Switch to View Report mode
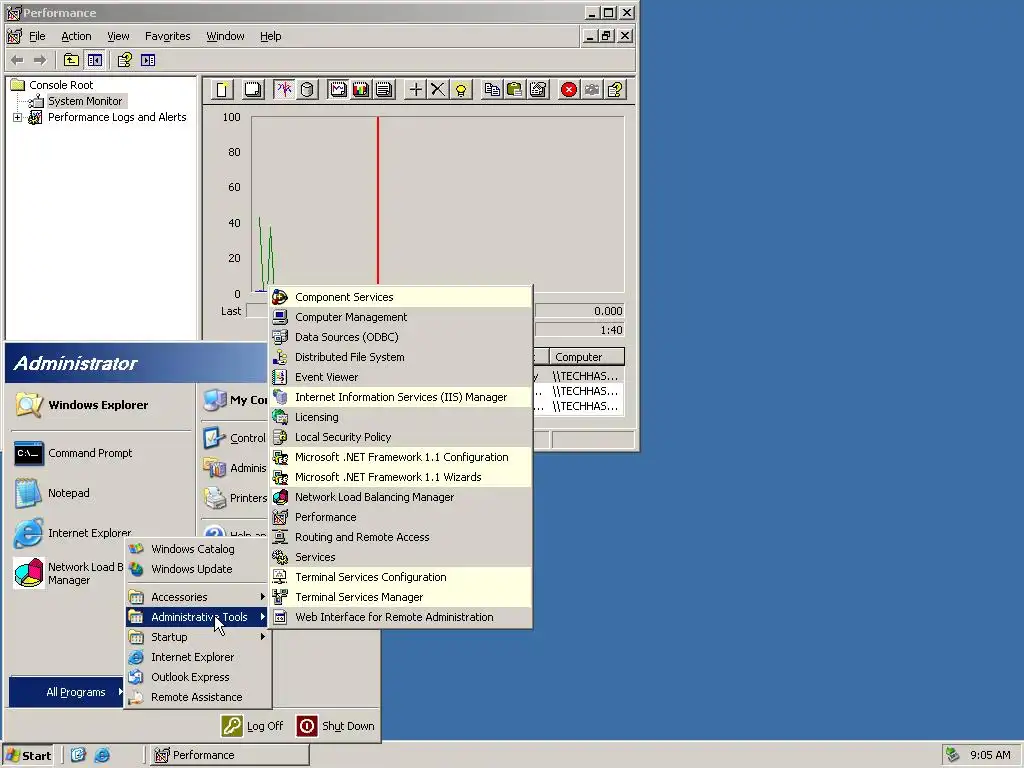This screenshot has height=768, width=1024. coord(384,89)
